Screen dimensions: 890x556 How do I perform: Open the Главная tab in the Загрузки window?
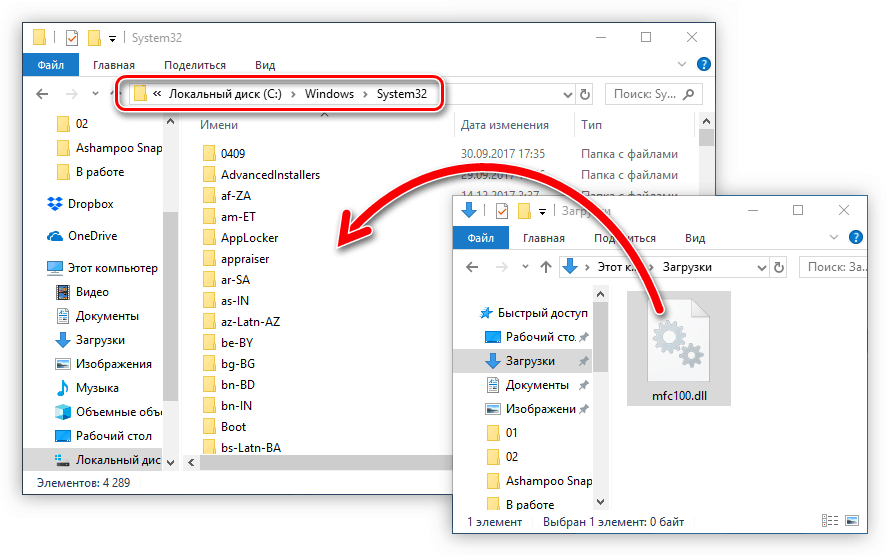point(544,238)
